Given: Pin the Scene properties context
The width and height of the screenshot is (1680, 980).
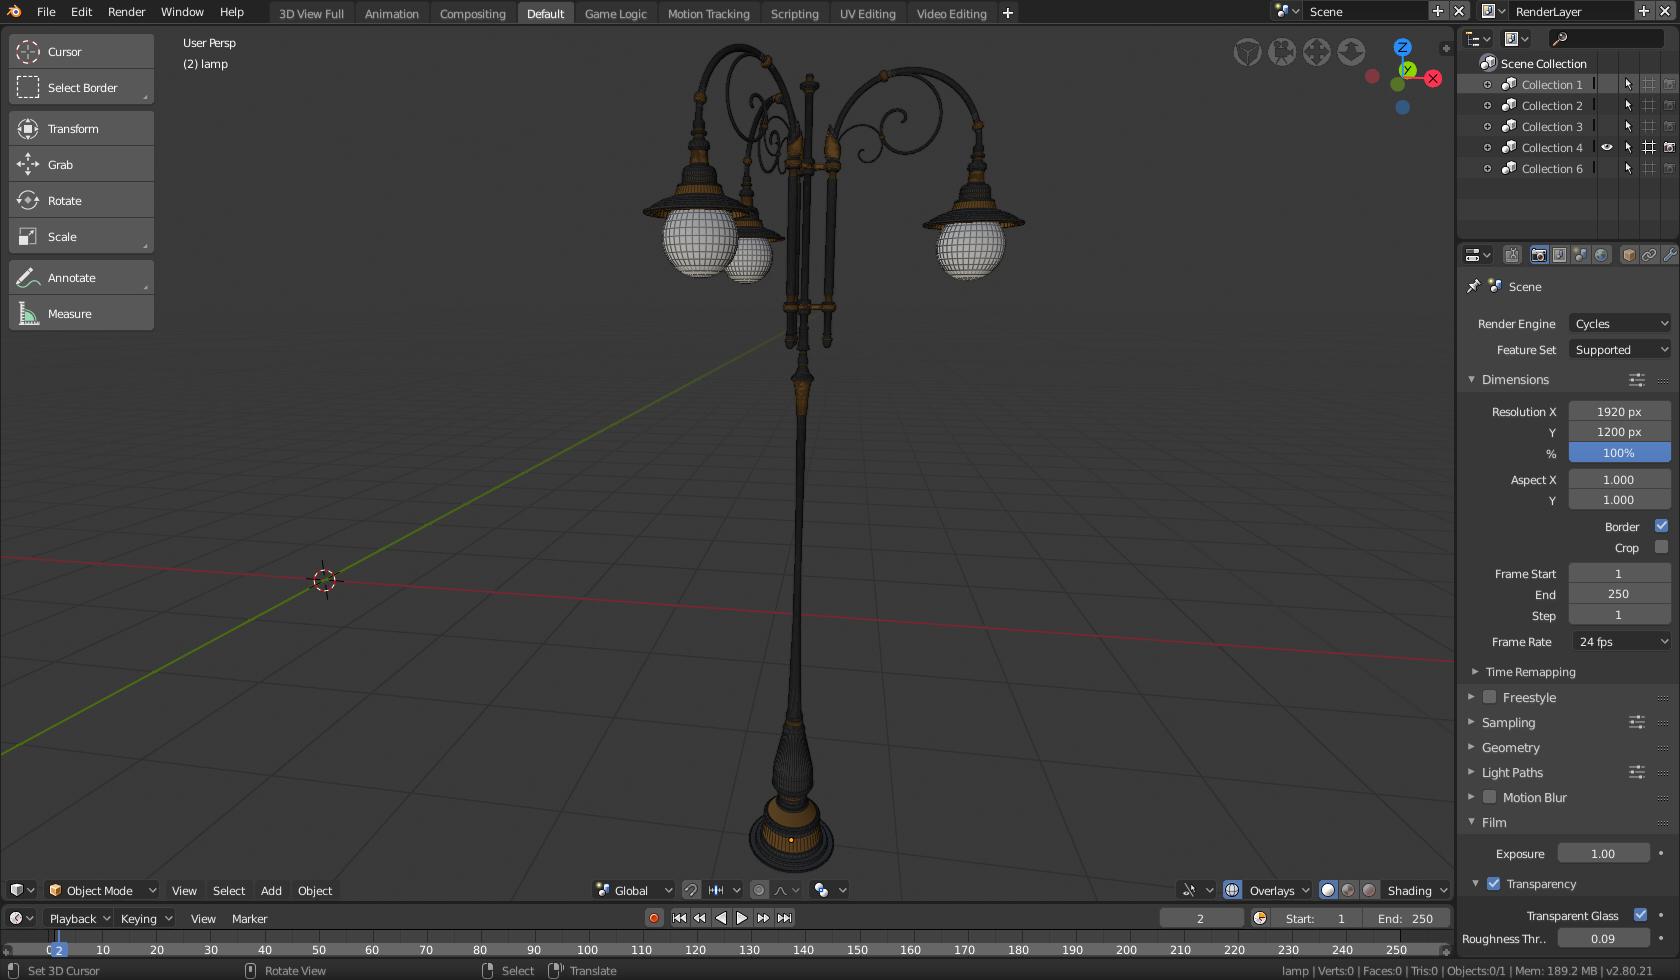Looking at the screenshot, I should [1473, 286].
